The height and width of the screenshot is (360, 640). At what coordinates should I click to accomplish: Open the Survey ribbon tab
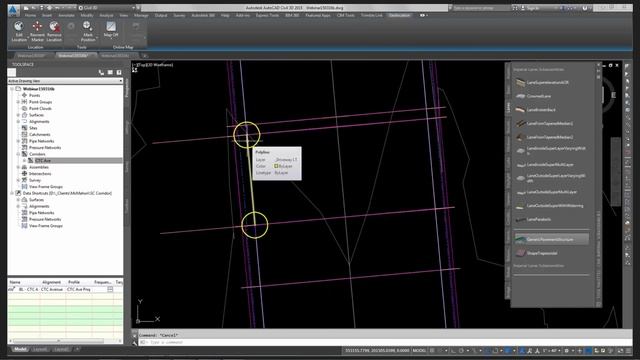179,16
